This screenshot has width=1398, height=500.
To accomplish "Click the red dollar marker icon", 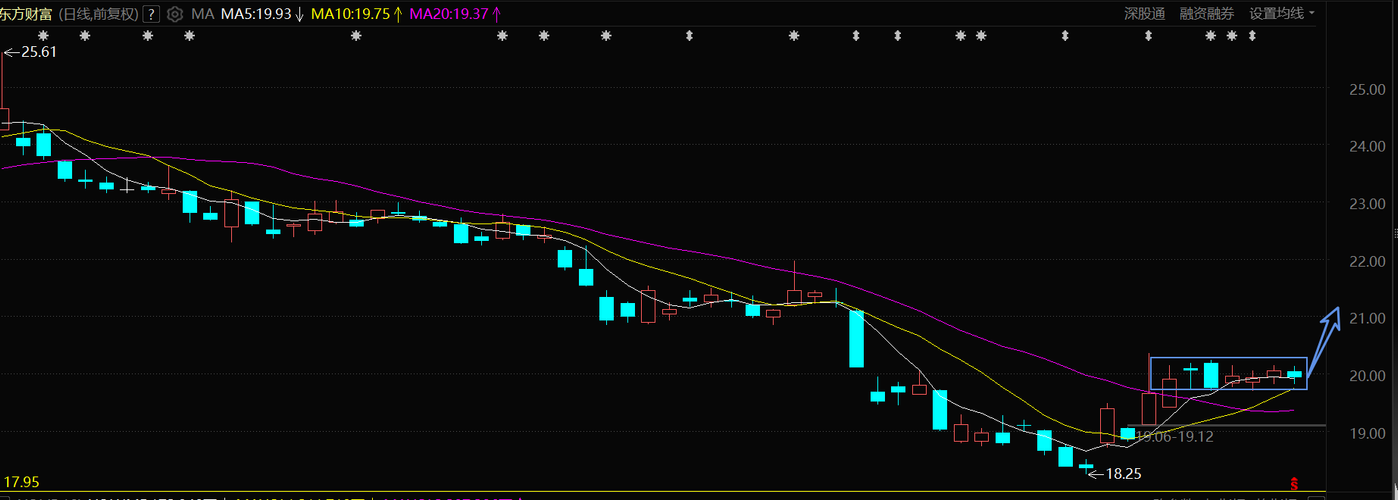I will 1293,484.
